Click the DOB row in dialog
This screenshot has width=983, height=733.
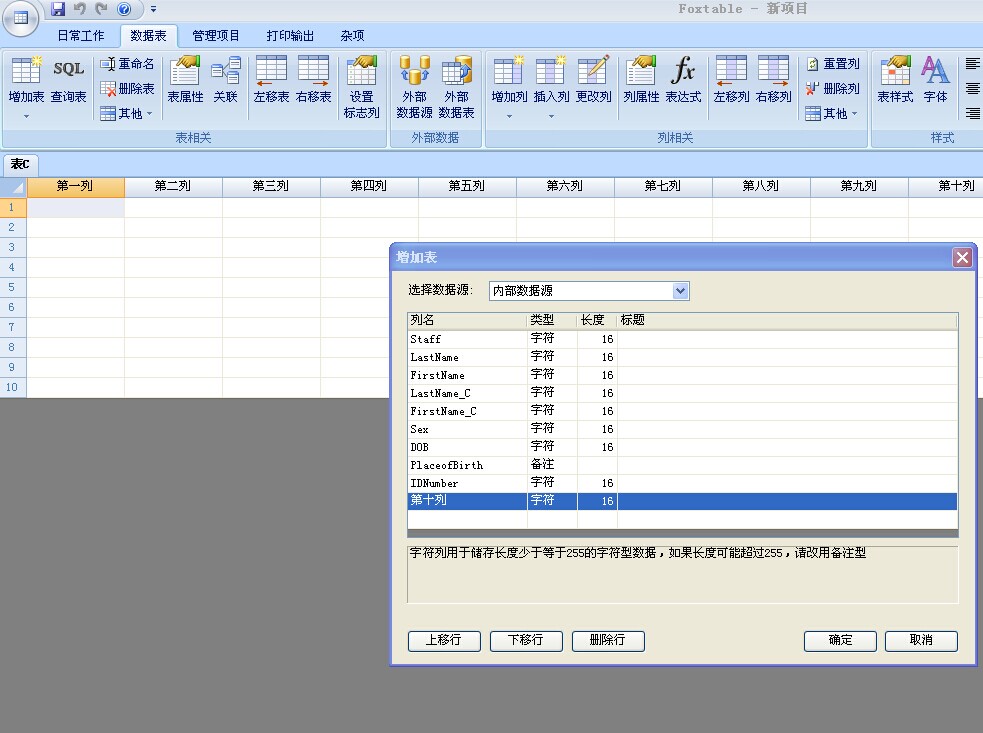point(682,447)
